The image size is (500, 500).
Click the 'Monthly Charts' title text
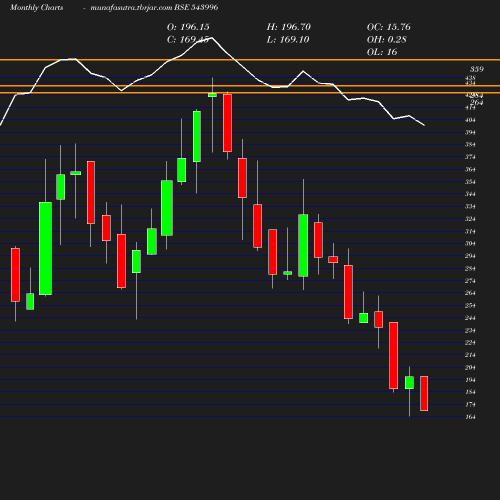37,7
